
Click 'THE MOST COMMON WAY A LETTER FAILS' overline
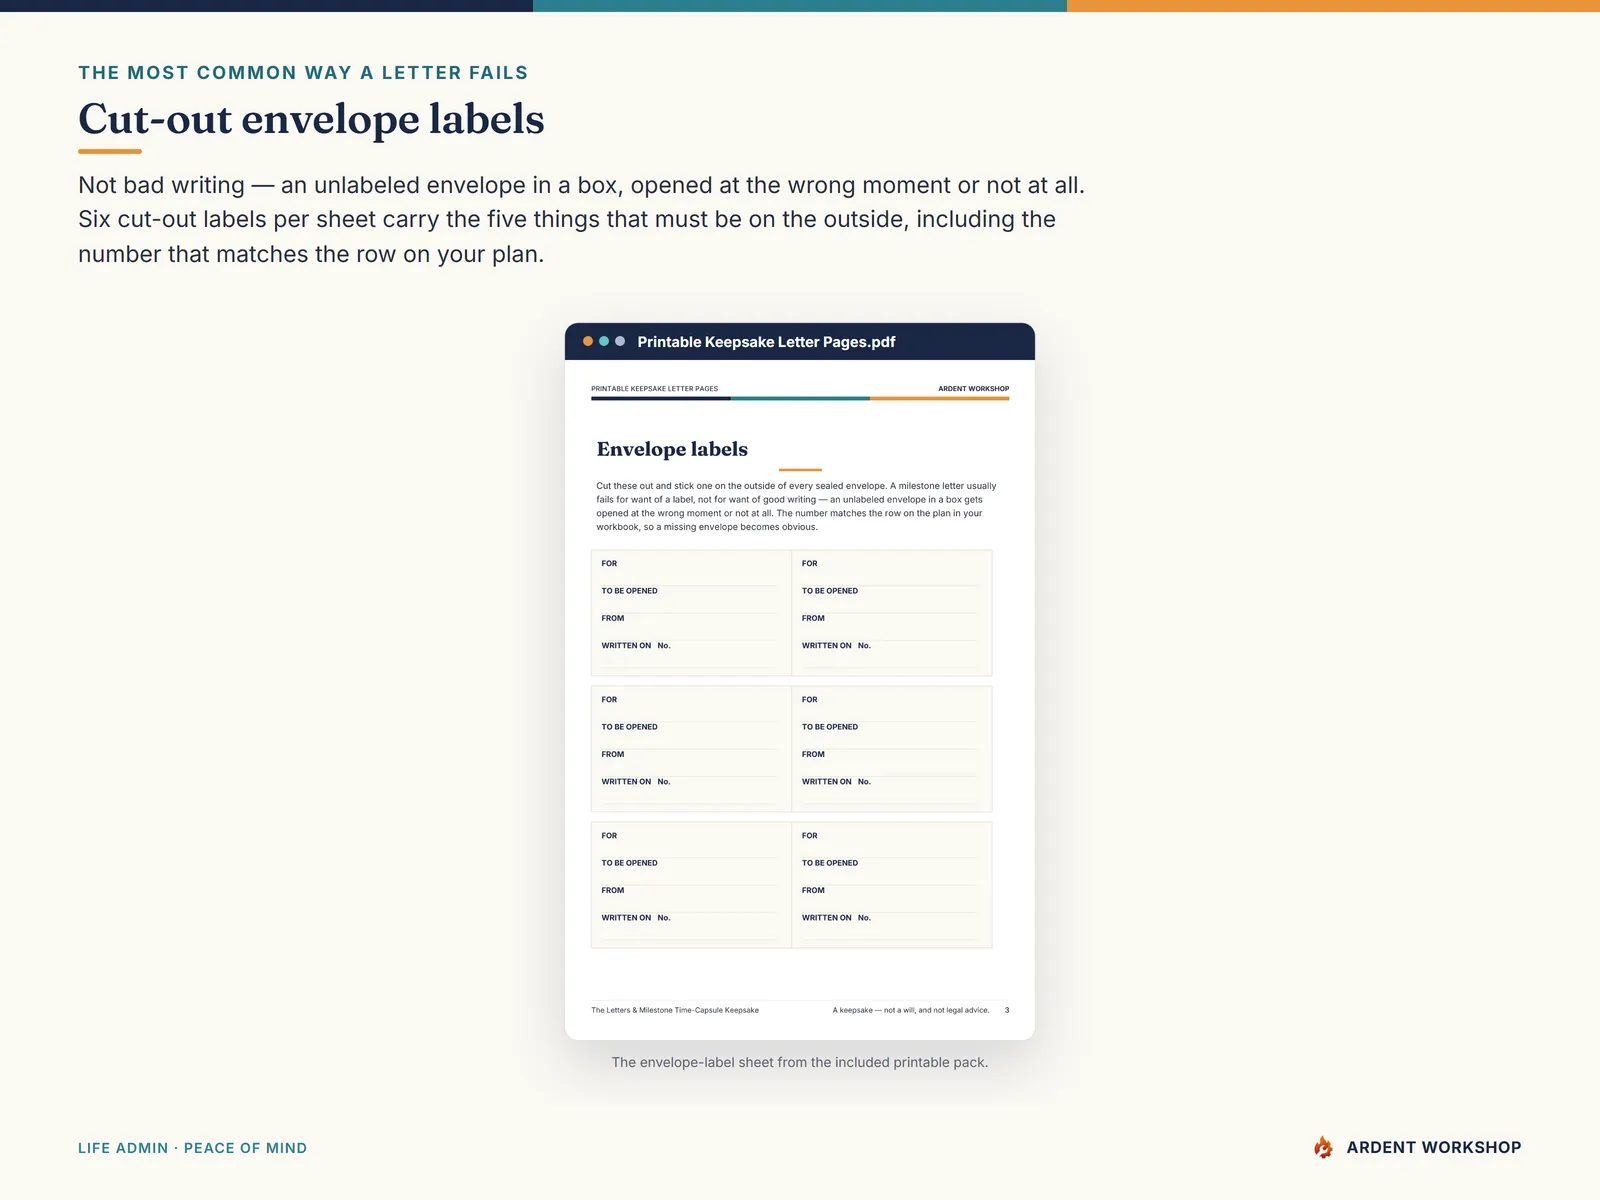point(303,73)
